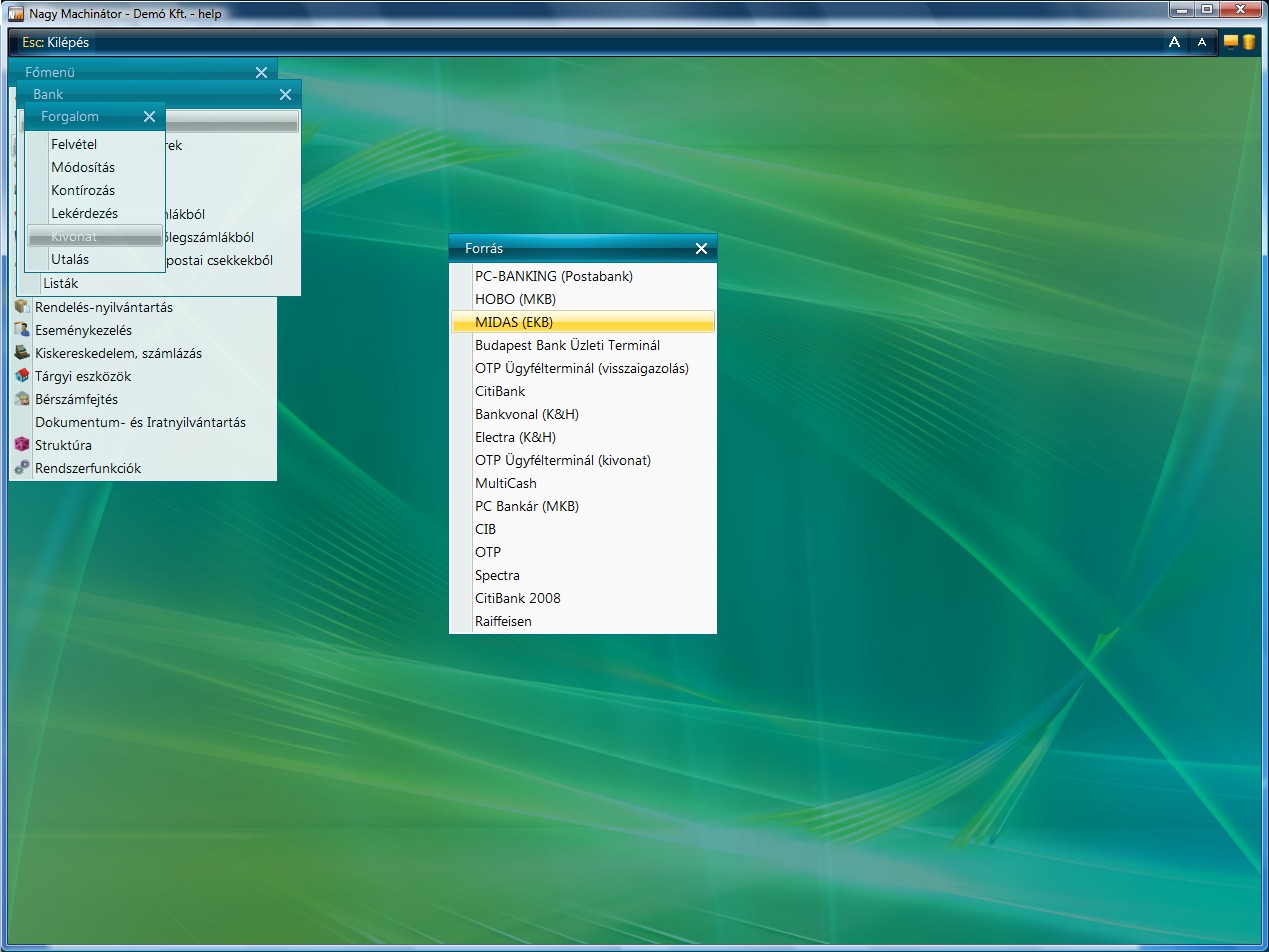Click the pink Struktúra cube icon
This screenshot has height=952, width=1269.
click(x=21, y=444)
